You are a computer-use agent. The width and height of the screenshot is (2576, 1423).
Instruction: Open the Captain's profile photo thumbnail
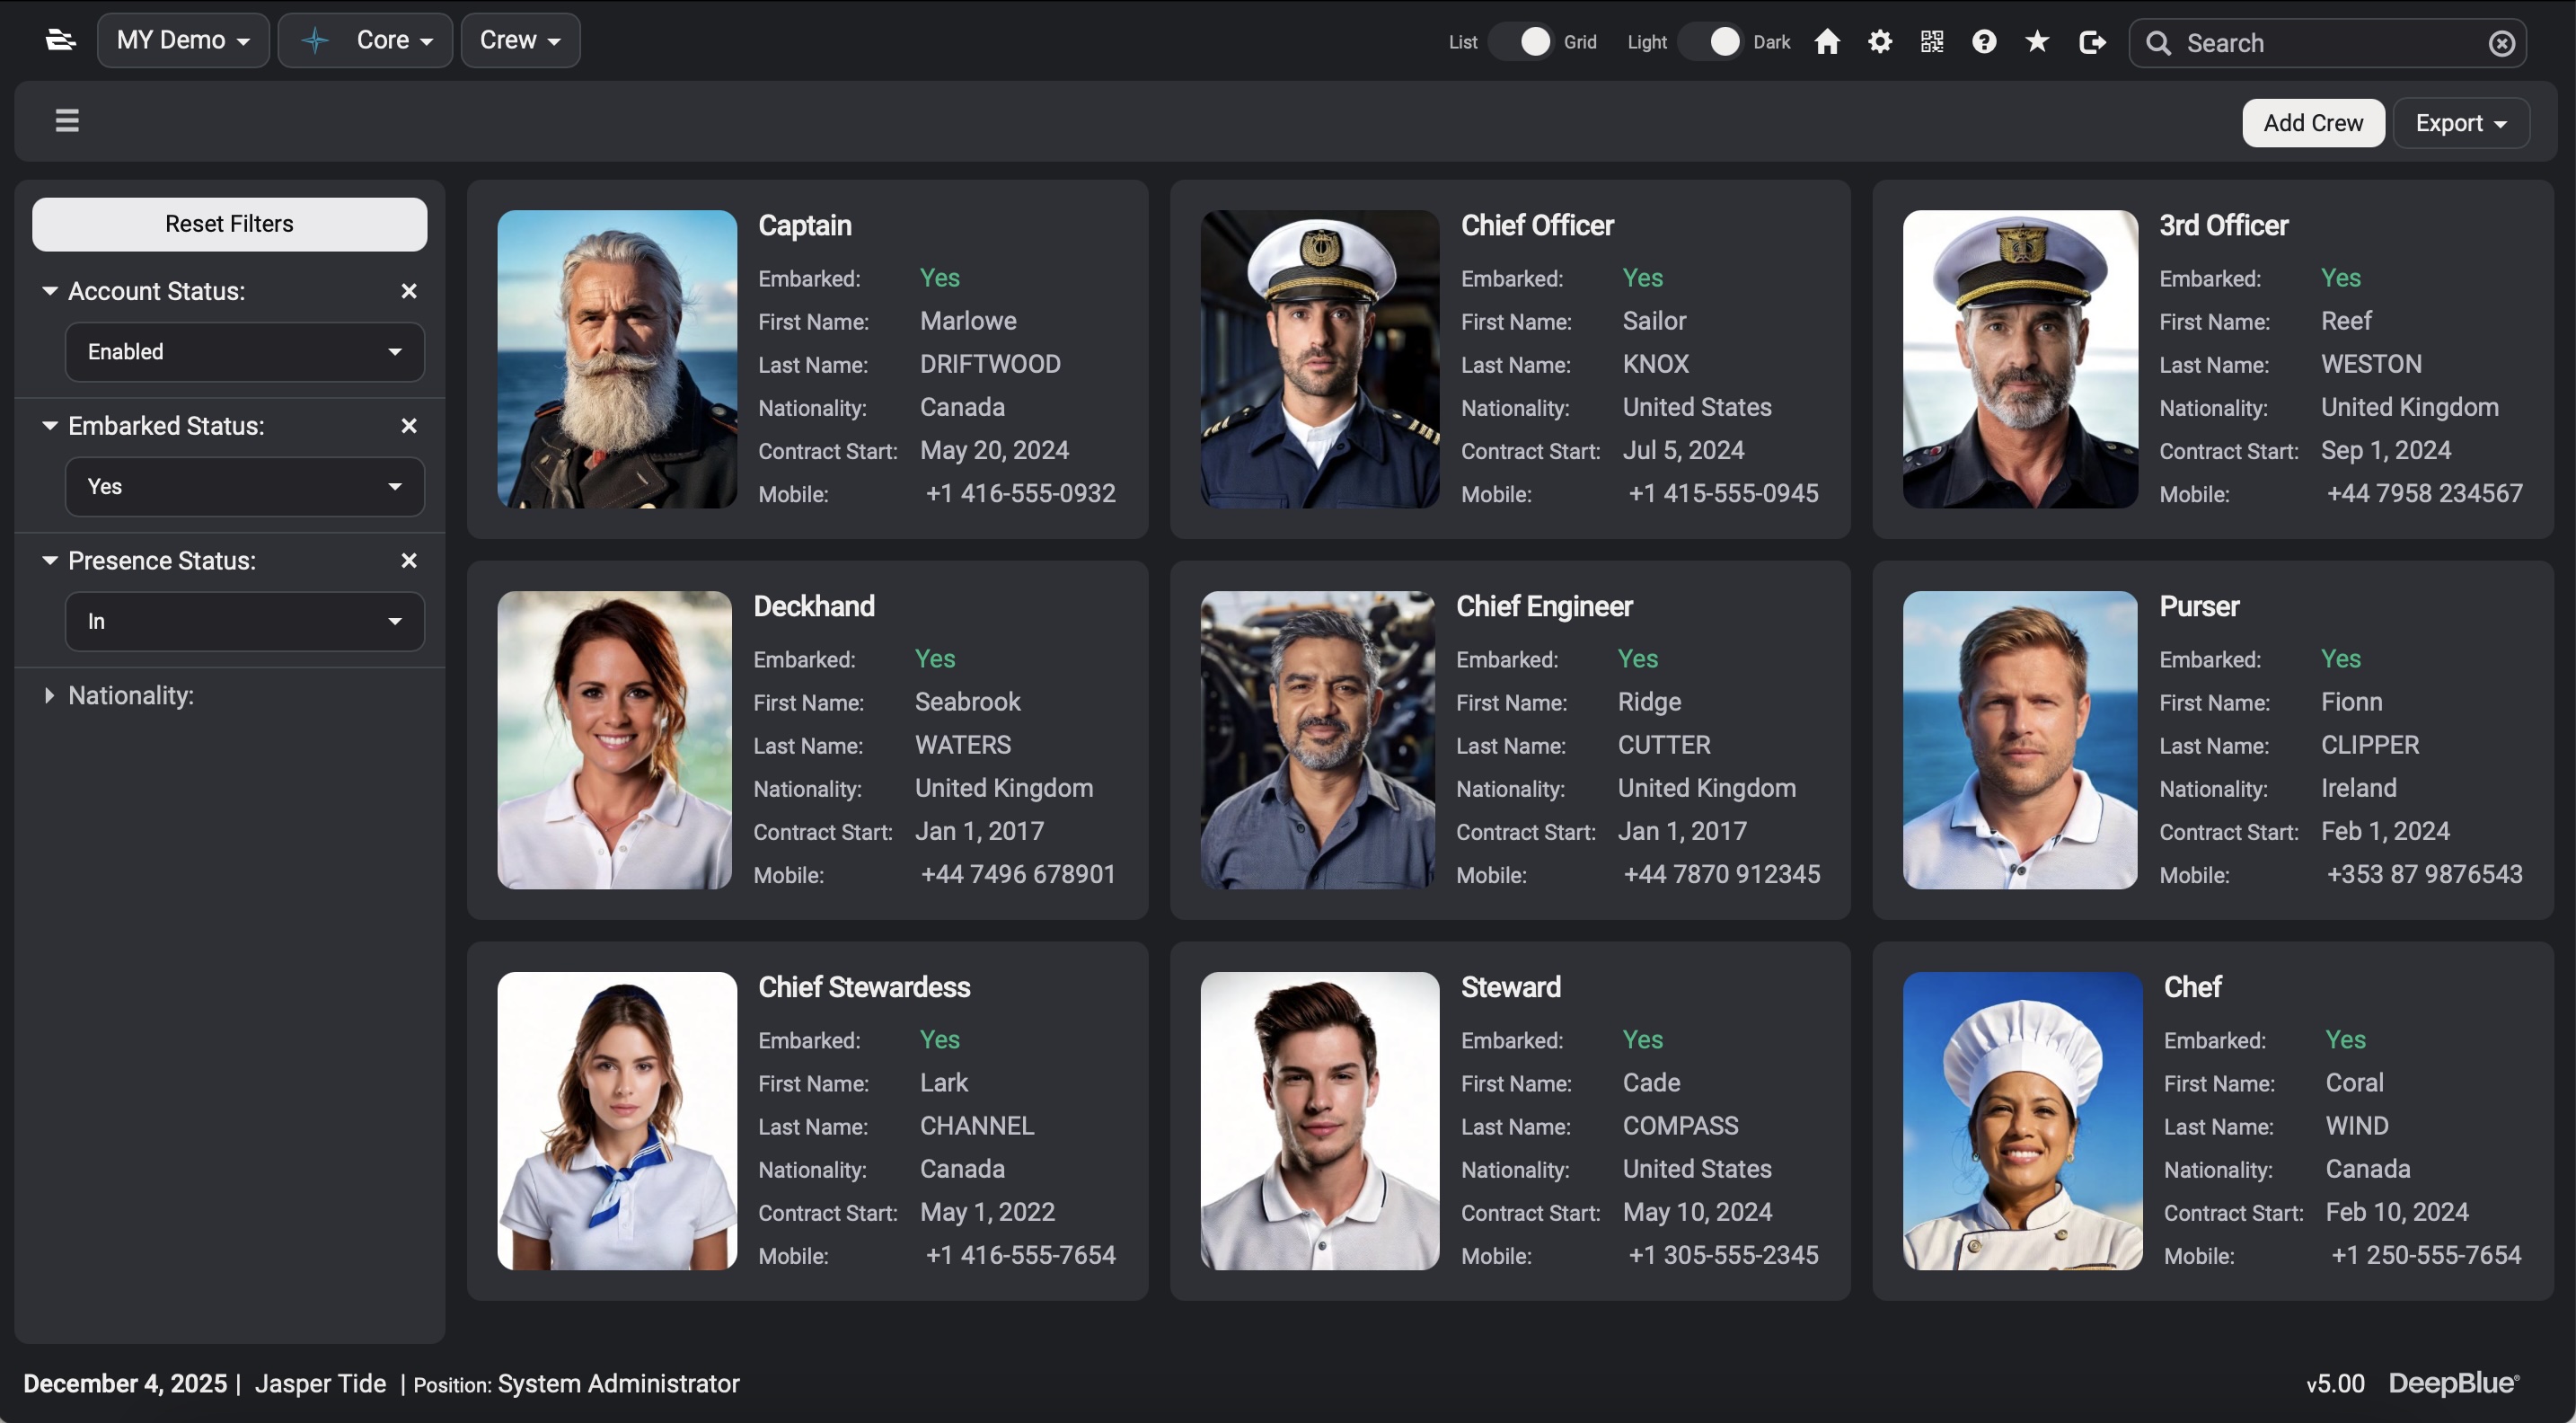(x=616, y=360)
